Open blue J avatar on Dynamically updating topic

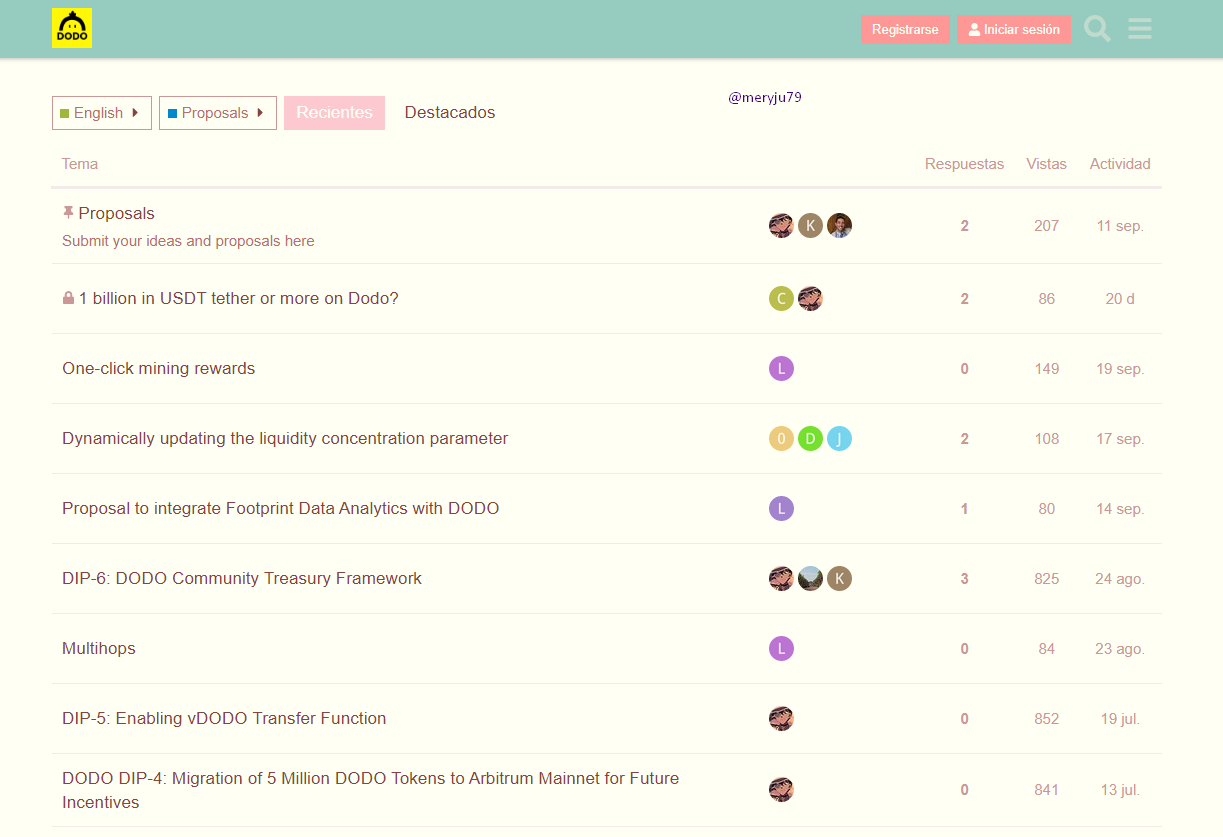point(839,438)
